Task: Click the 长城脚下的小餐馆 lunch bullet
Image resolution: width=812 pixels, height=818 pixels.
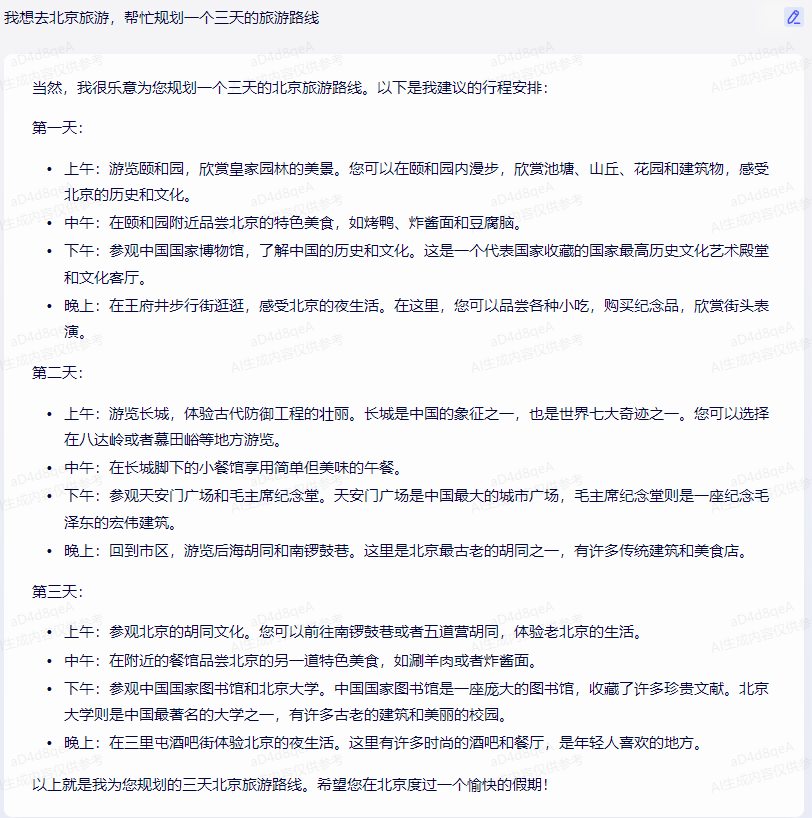Action: click(232, 467)
